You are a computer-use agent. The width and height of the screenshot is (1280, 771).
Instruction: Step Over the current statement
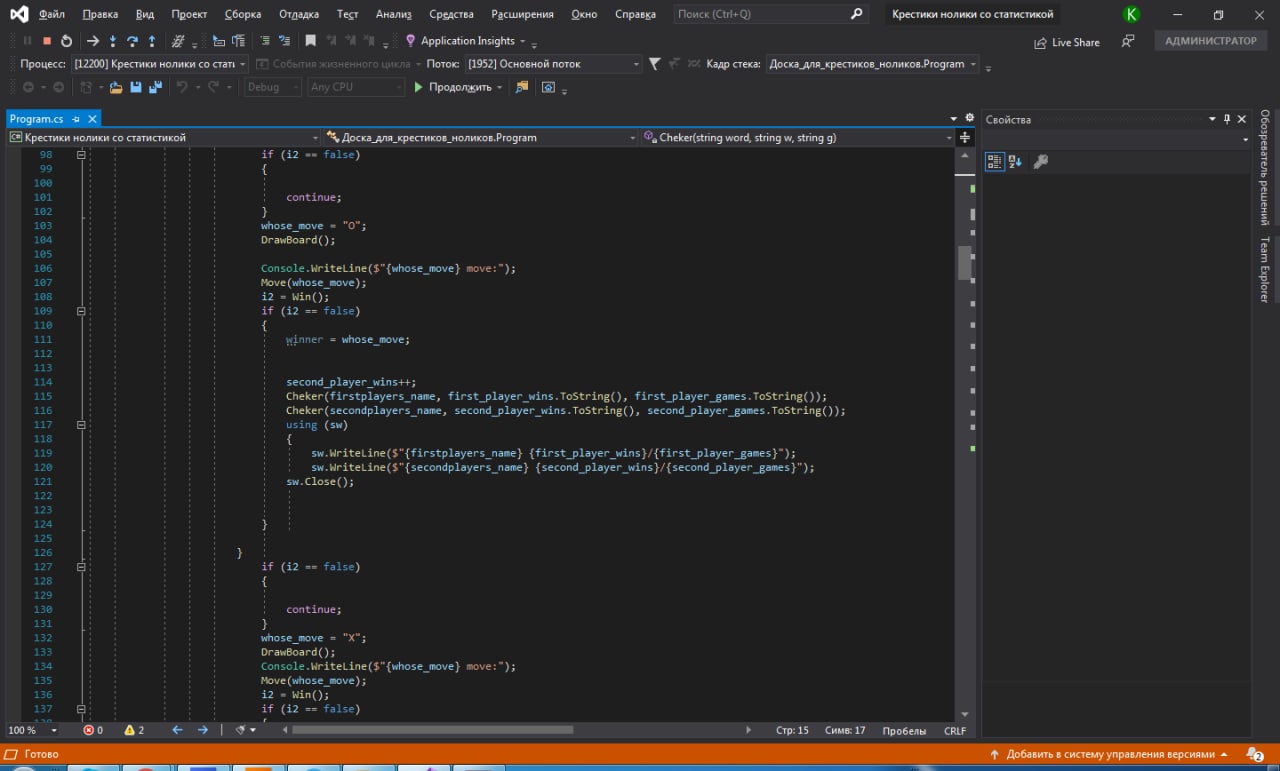point(132,41)
